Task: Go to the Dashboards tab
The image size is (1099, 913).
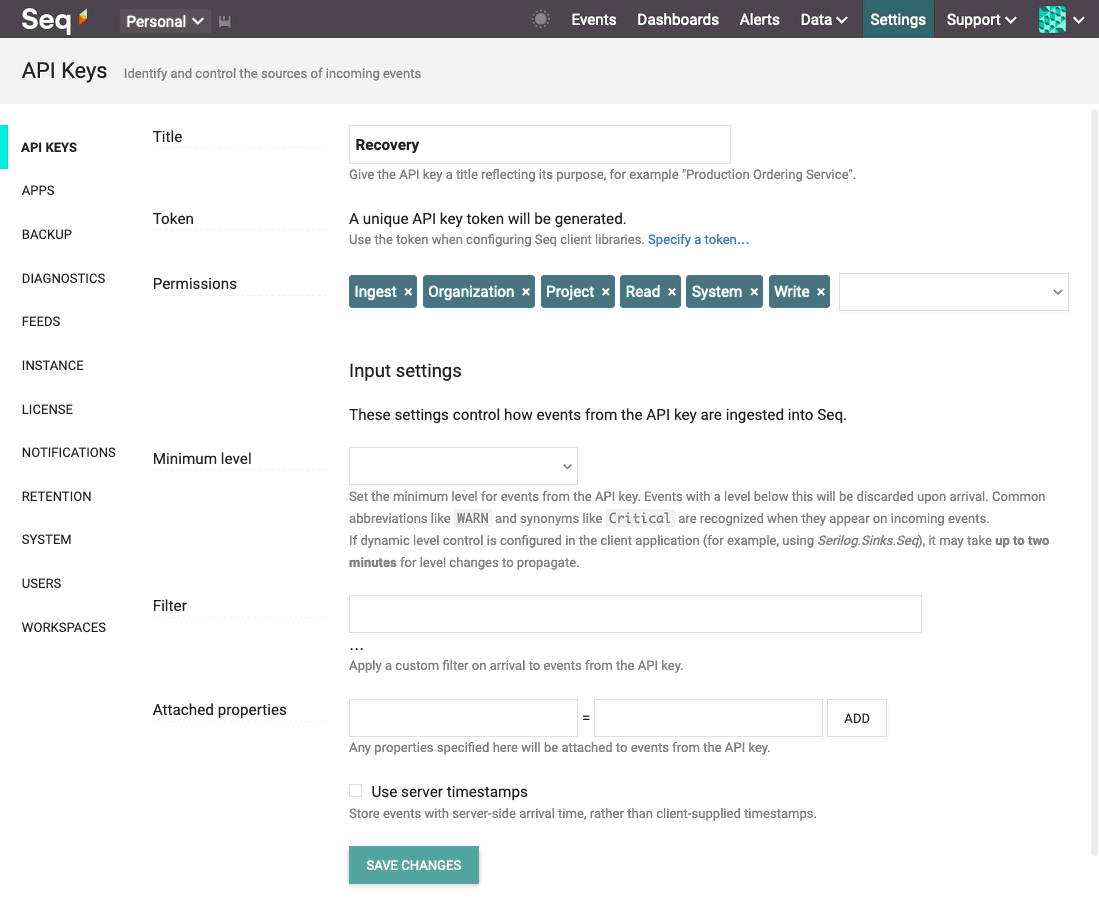Action: pyautogui.click(x=678, y=20)
